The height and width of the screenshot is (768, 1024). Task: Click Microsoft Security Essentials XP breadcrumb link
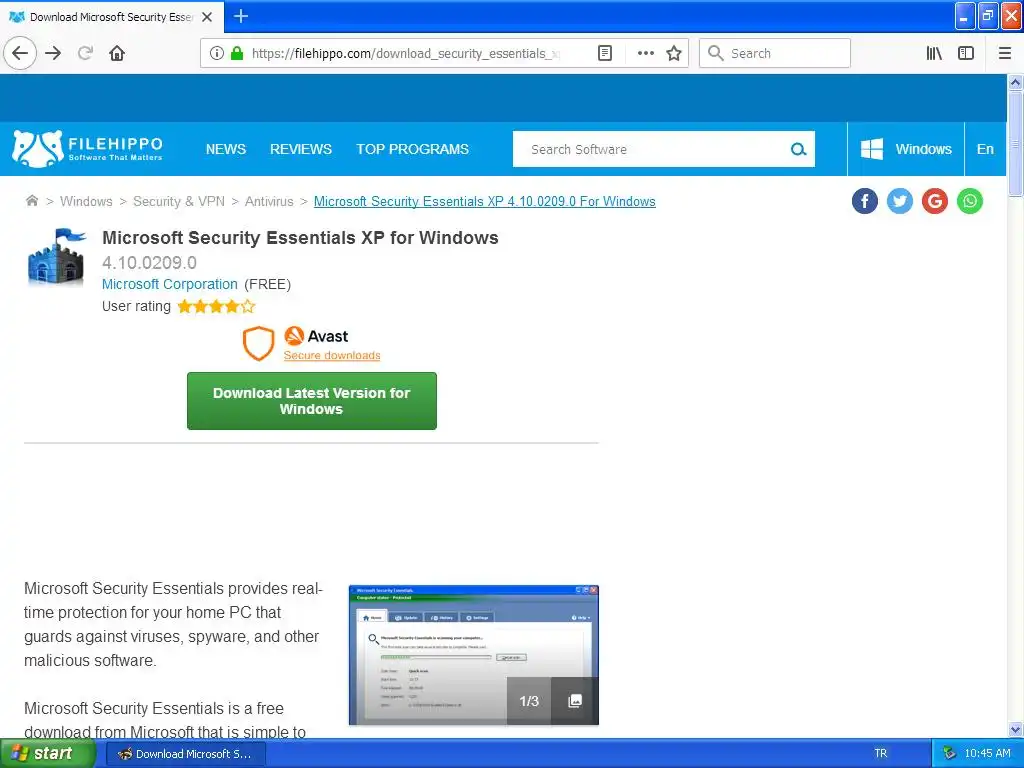485,201
